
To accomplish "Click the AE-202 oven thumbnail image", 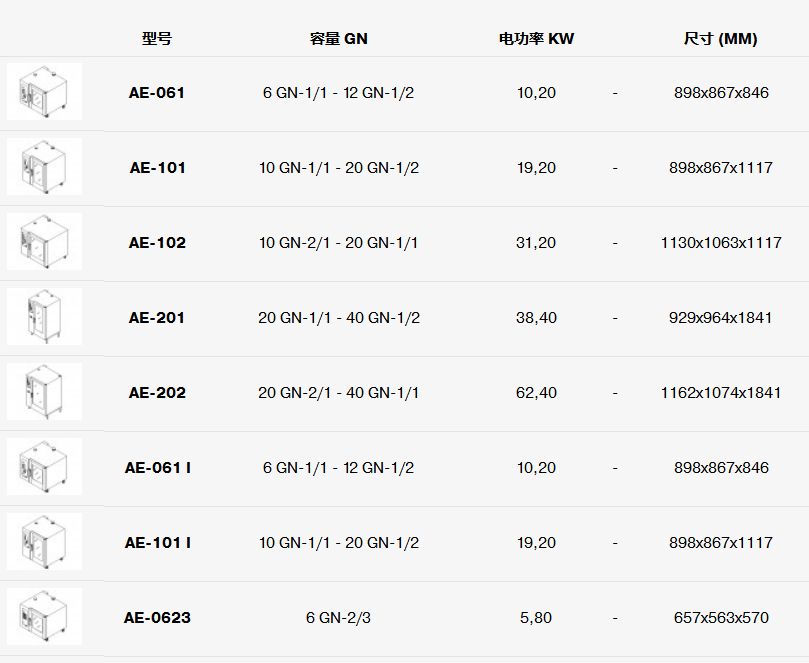I will pos(44,392).
